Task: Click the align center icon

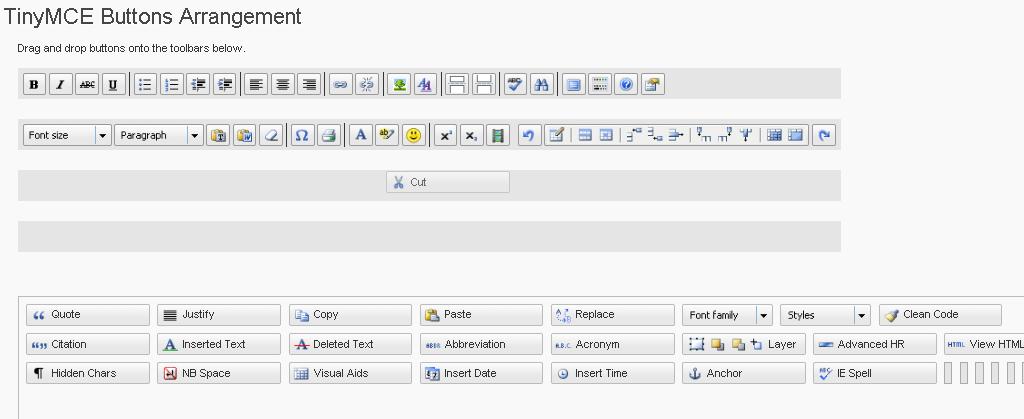Action: click(x=283, y=85)
